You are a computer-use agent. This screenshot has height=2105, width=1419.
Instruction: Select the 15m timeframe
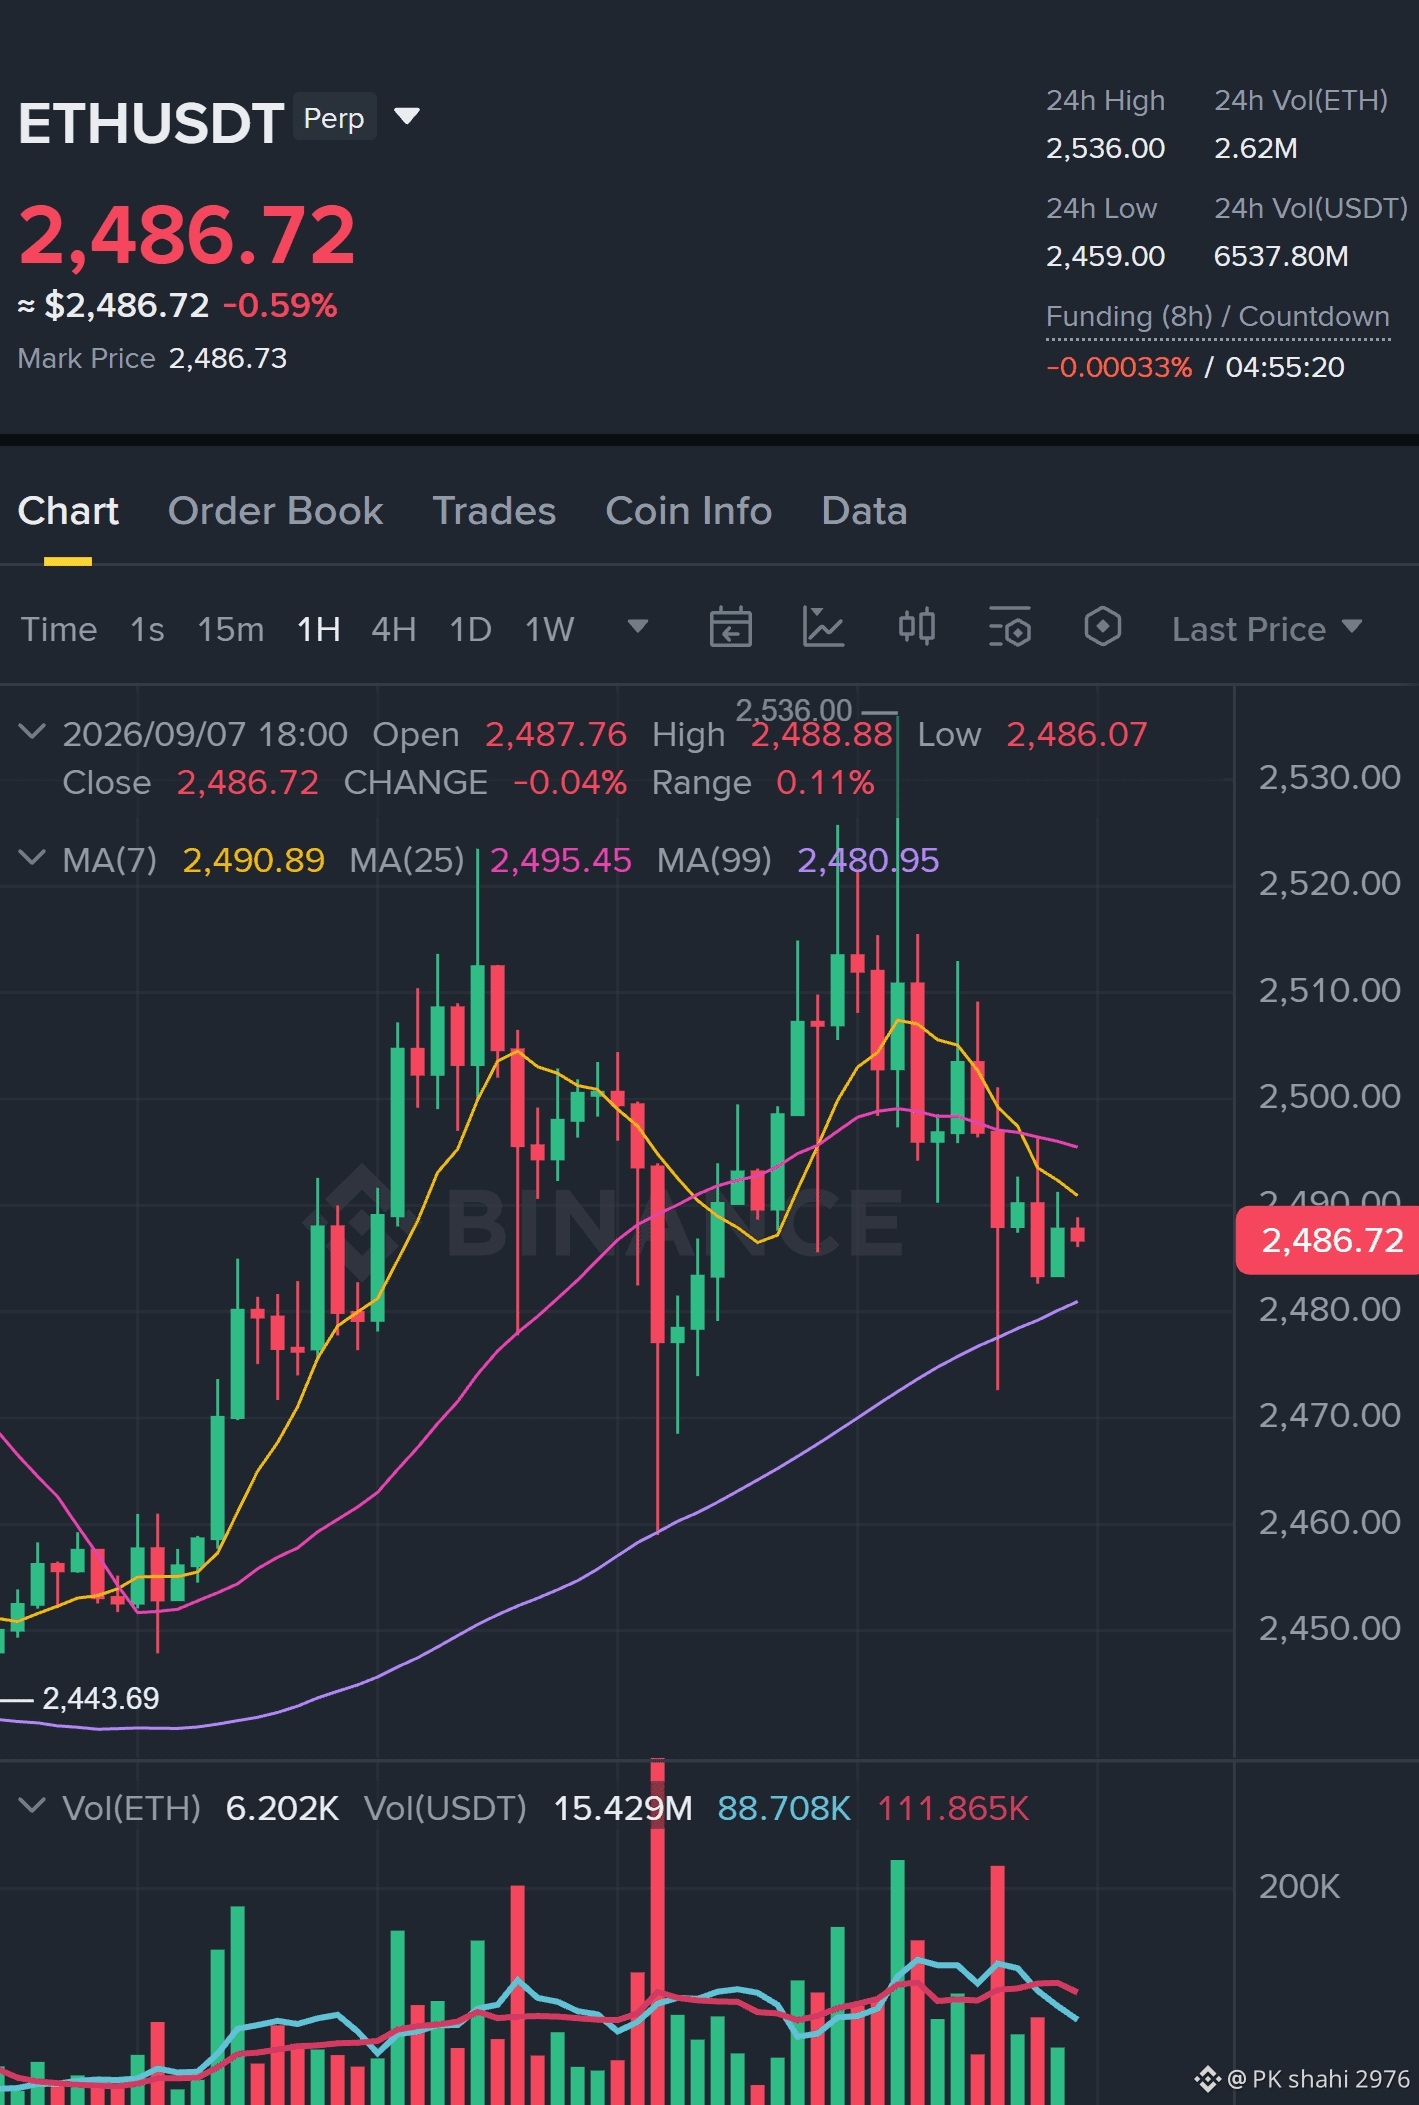pos(230,629)
